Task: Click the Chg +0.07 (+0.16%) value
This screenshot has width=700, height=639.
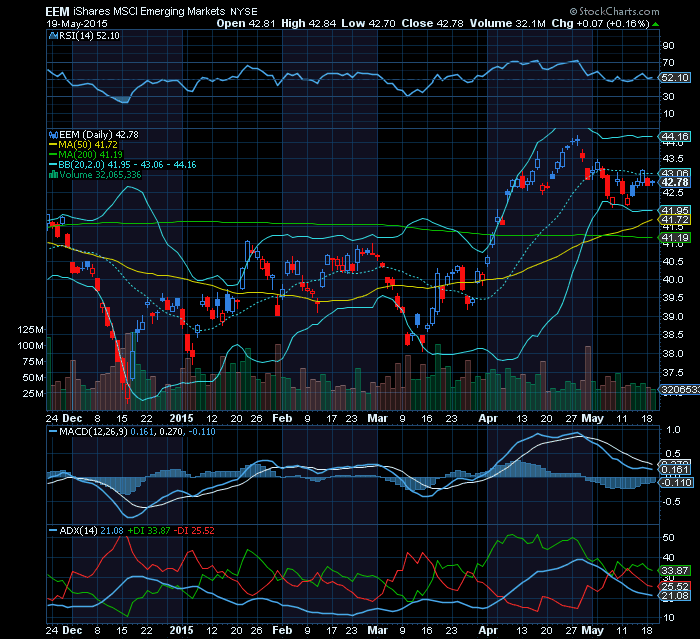Action: pyautogui.click(x=600, y=24)
